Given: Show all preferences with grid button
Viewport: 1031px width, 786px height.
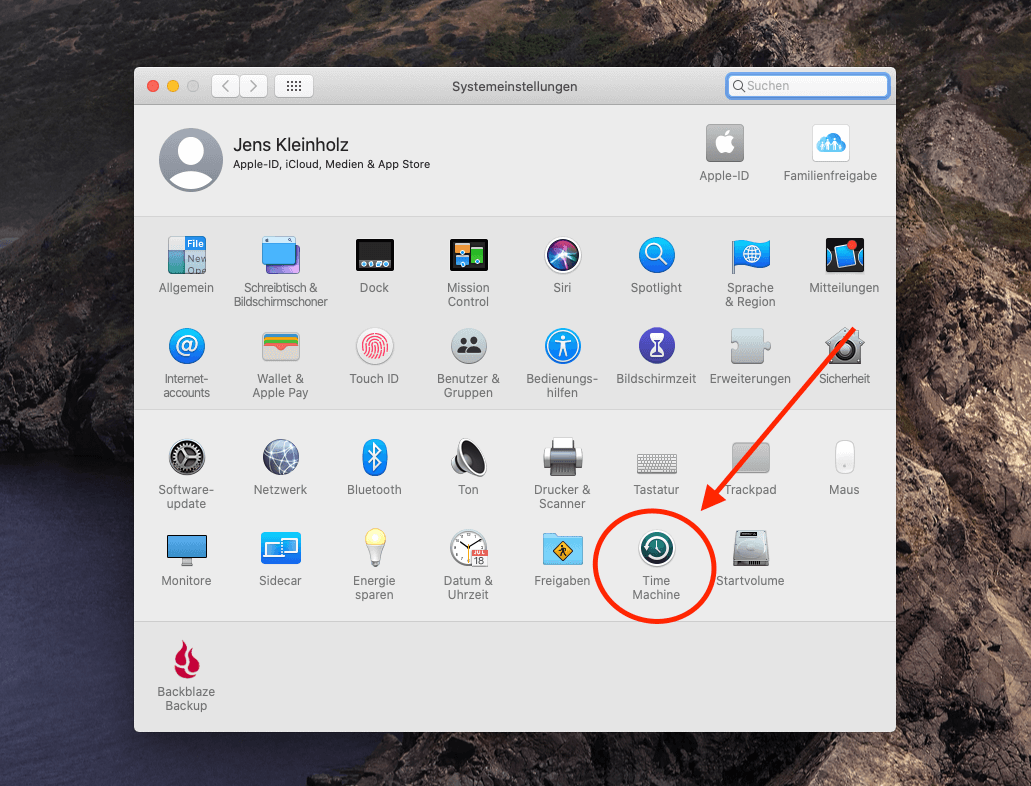Looking at the screenshot, I should click(294, 86).
